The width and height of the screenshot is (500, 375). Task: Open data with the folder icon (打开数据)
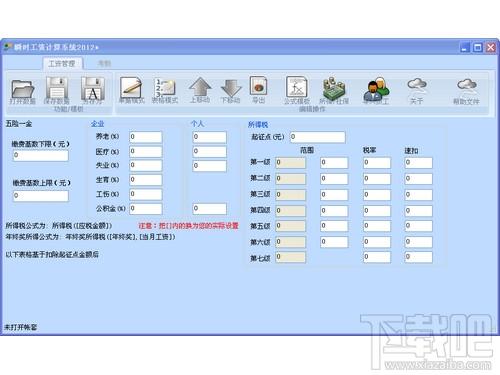tap(23, 89)
